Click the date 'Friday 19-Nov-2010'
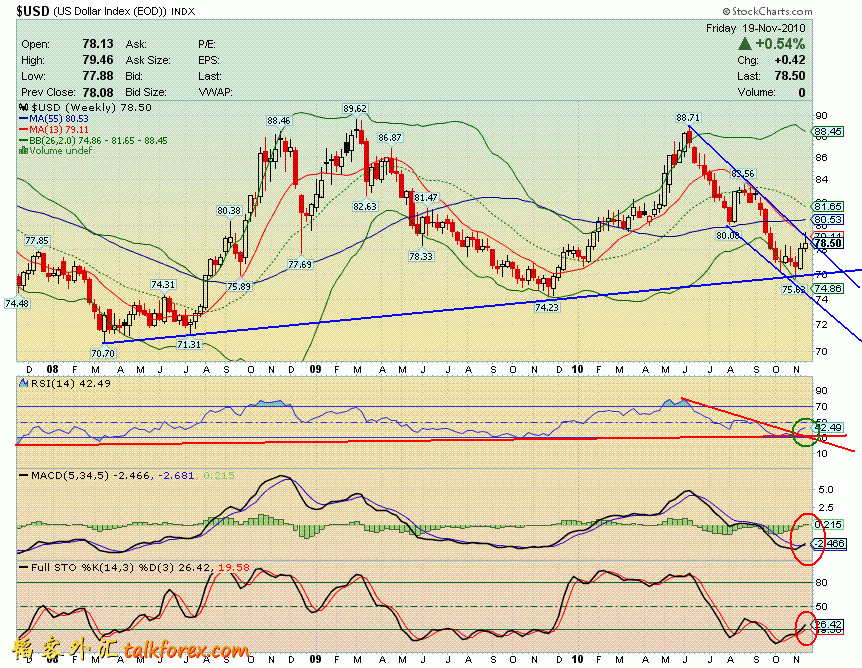Viewport: 862px width, 668px height. pyautogui.click(x=755, y=28)
